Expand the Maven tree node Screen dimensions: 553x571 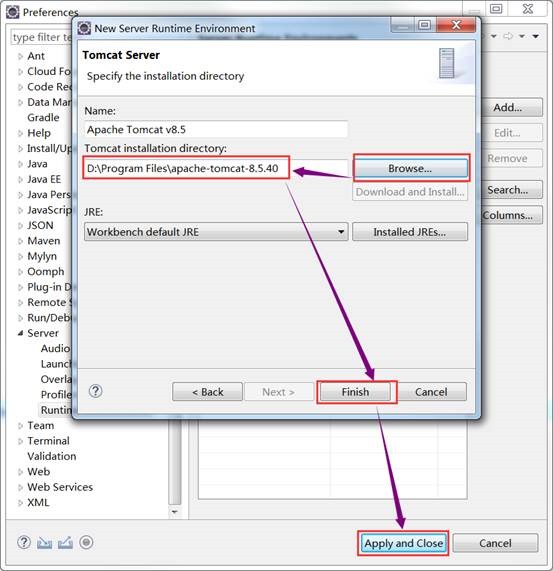[x=20, y=241]
